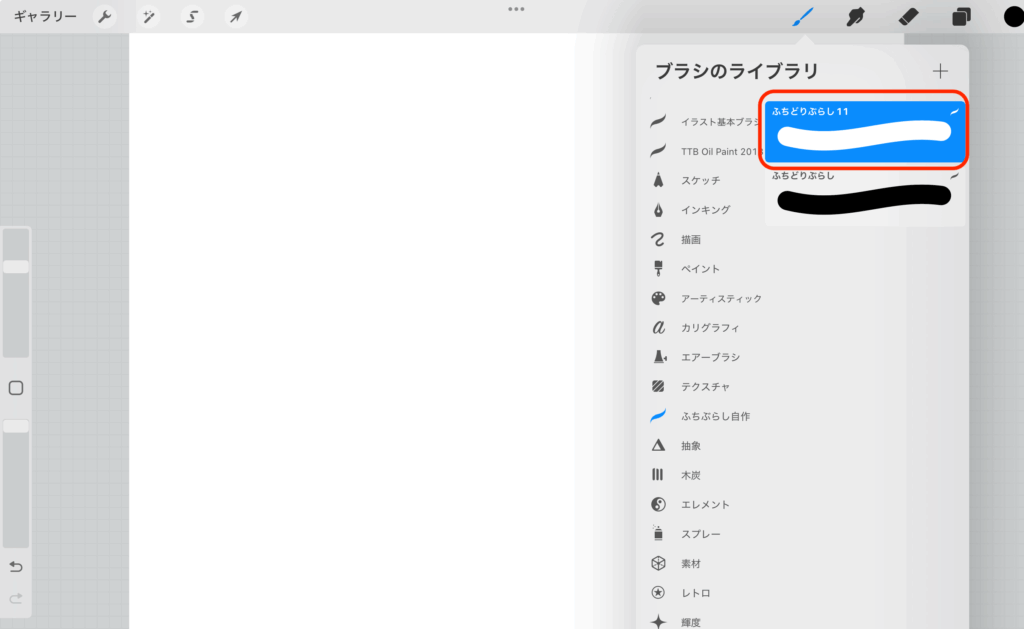
Task: Open the レトロ brush set
Action: [681, 592]
